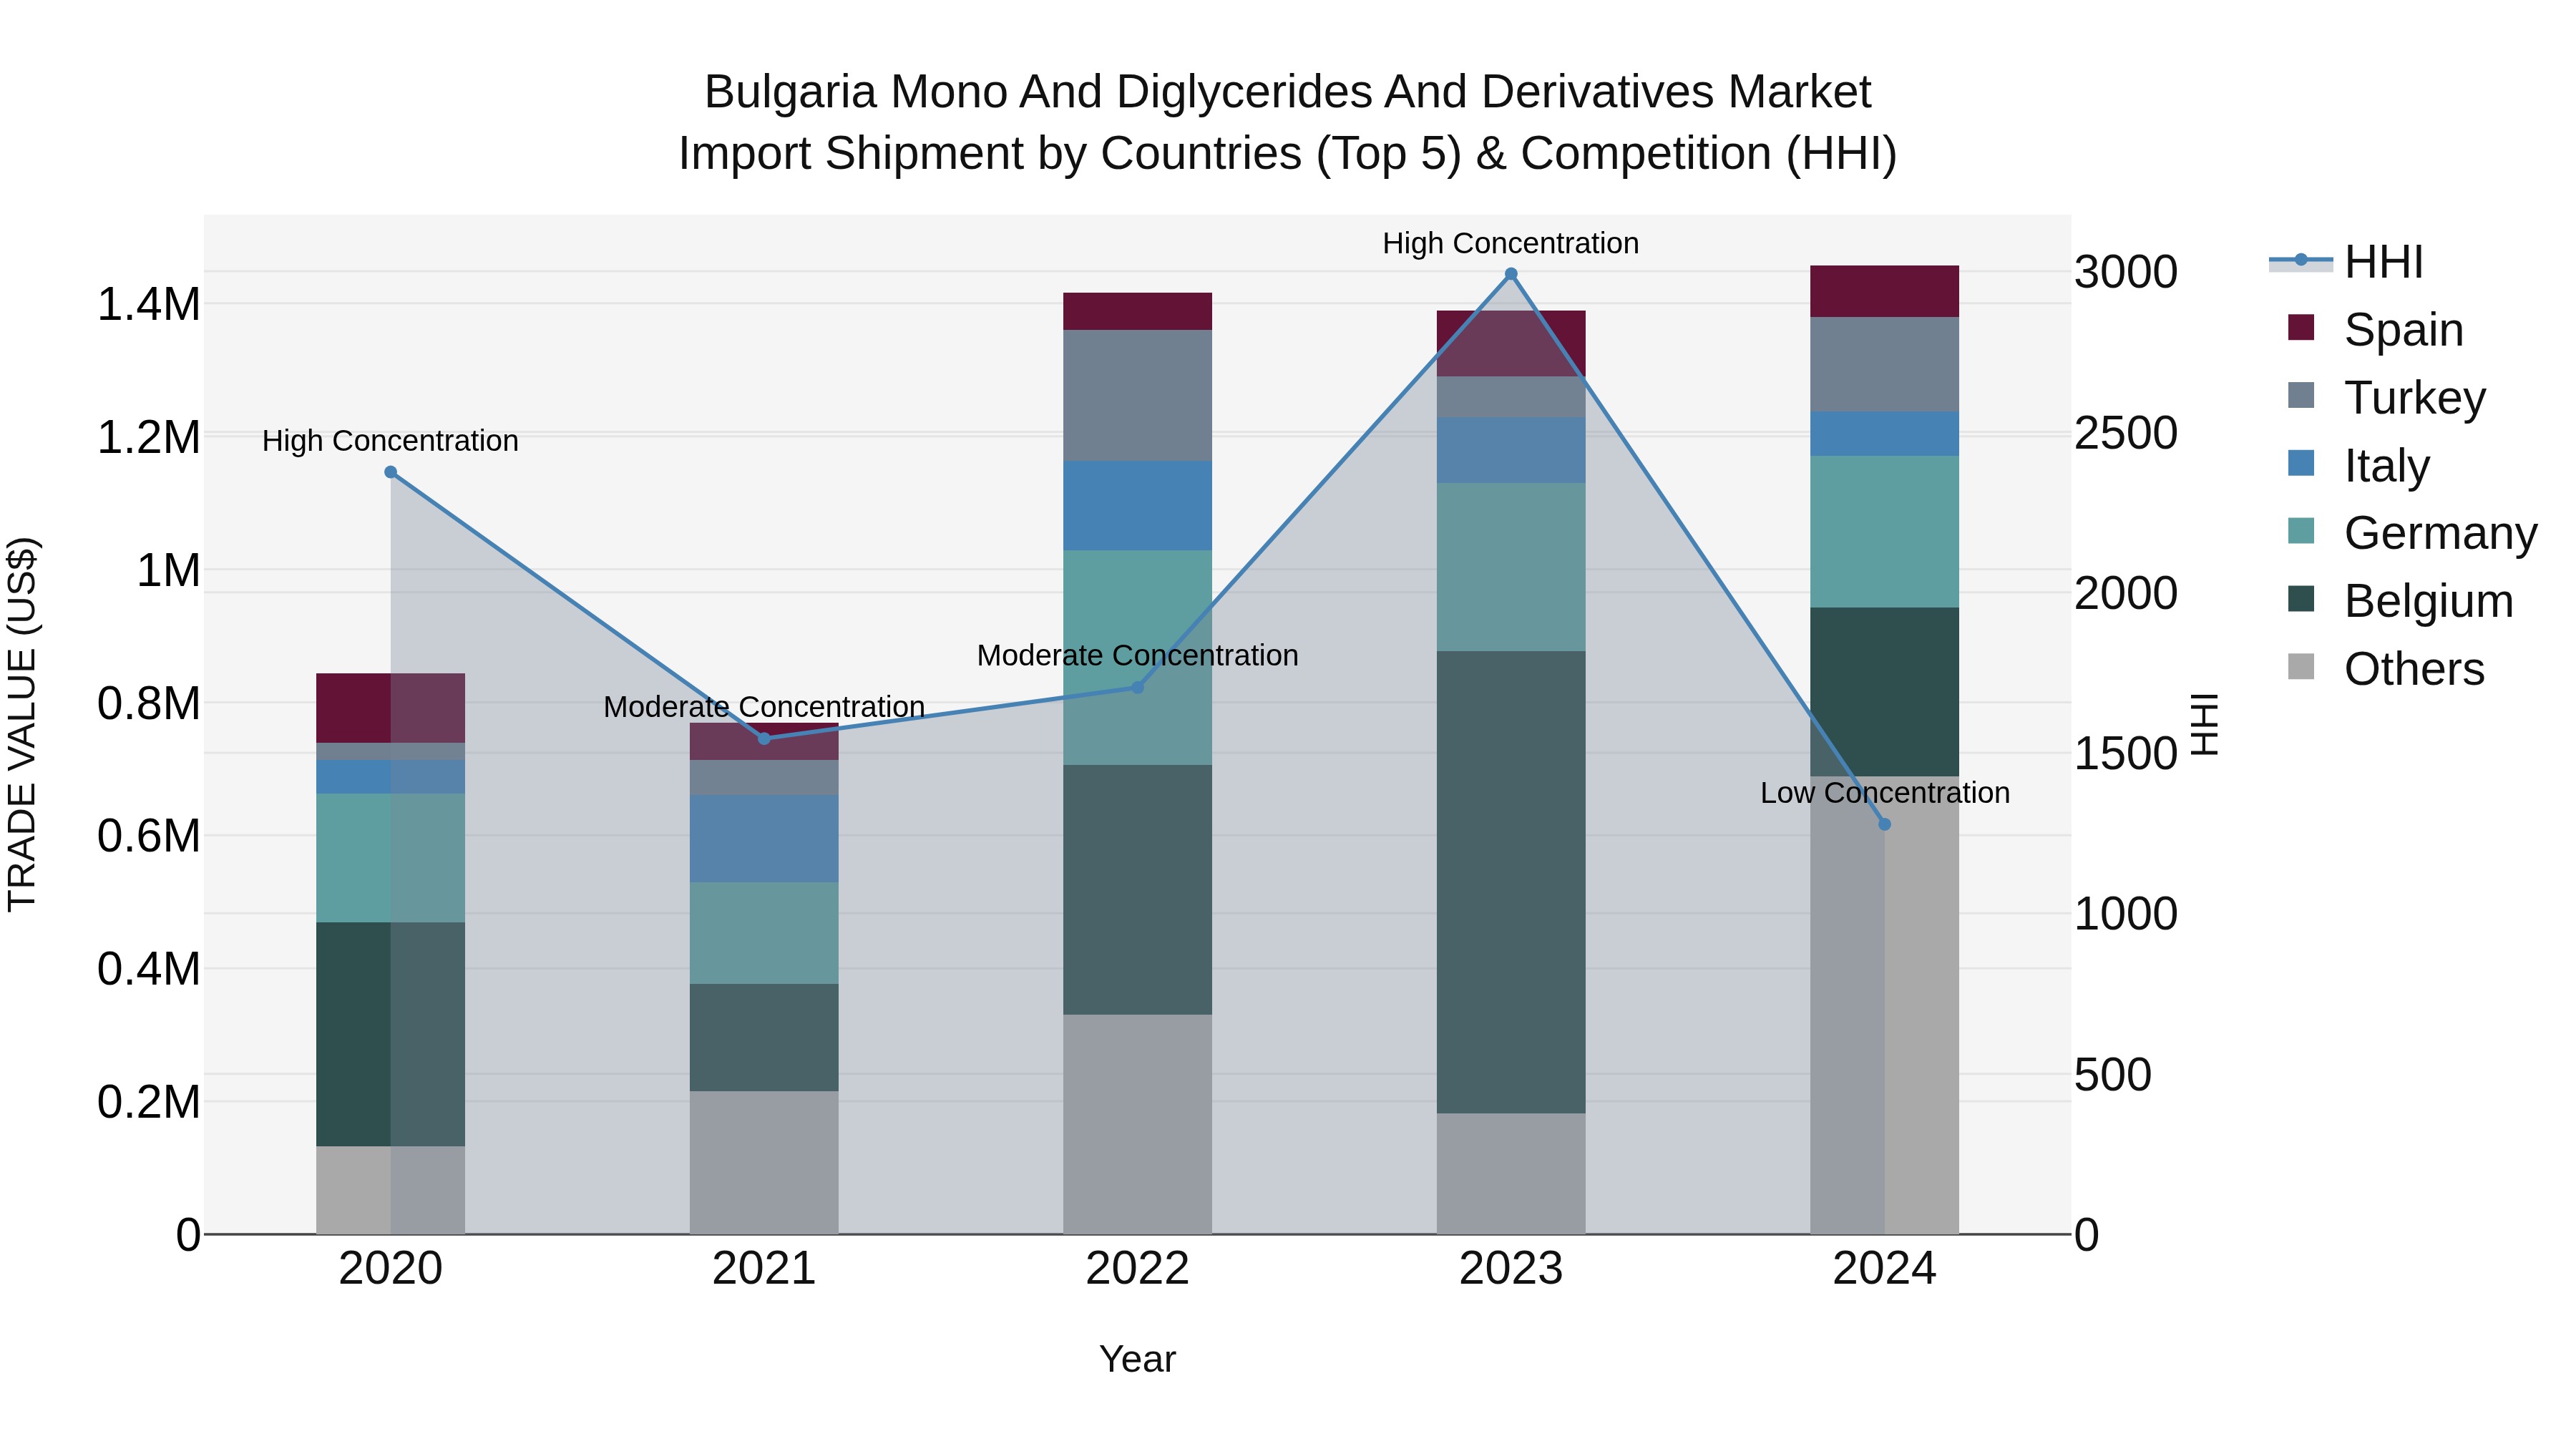Select the 2022 HHI data point

1137,687
